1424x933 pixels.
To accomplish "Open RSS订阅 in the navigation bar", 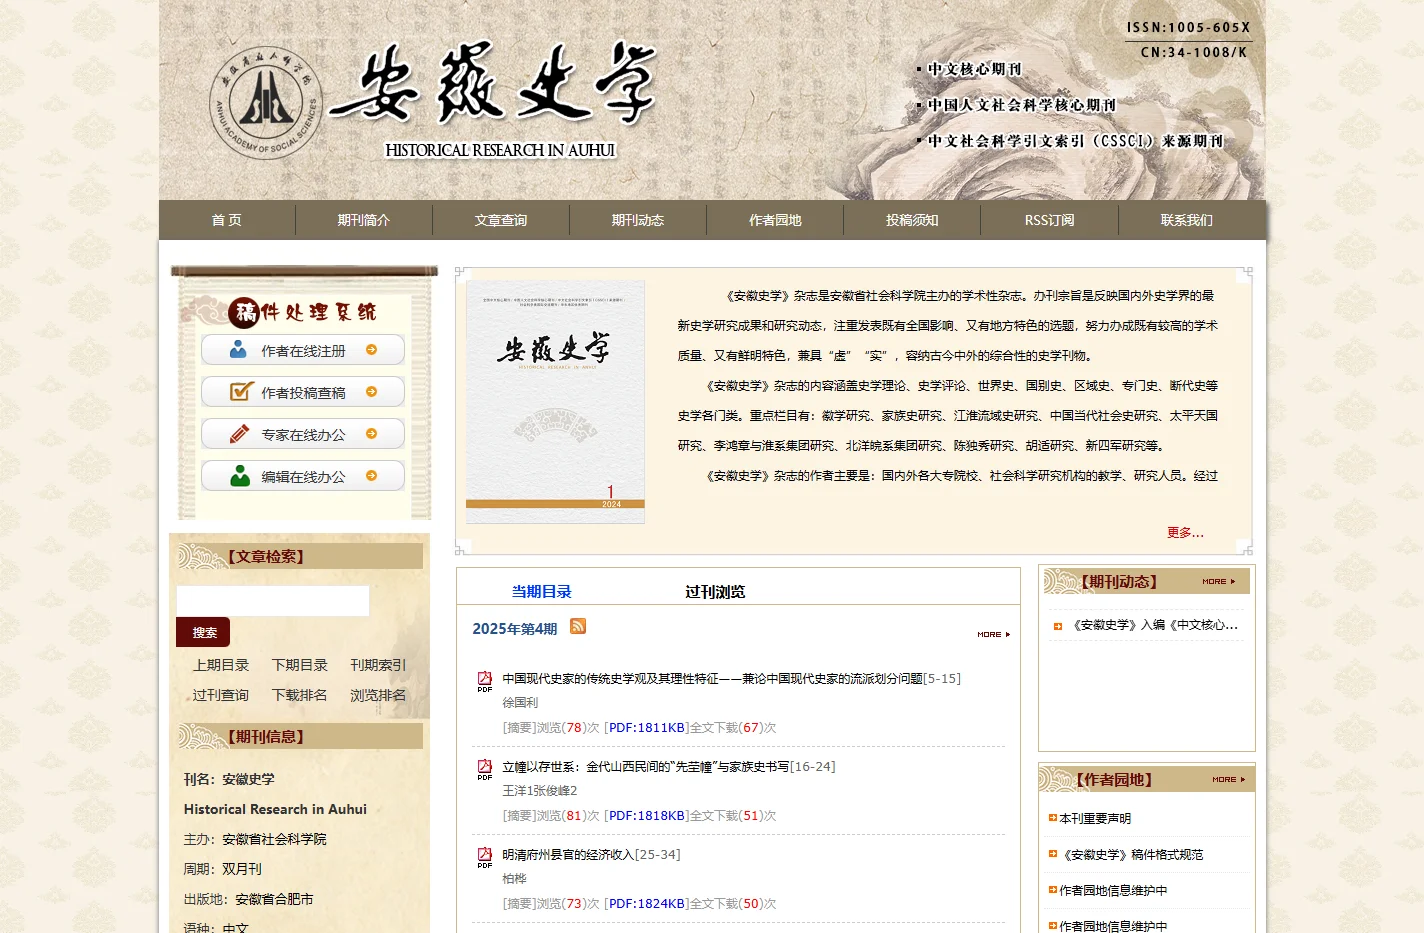I will point(1049,220).
